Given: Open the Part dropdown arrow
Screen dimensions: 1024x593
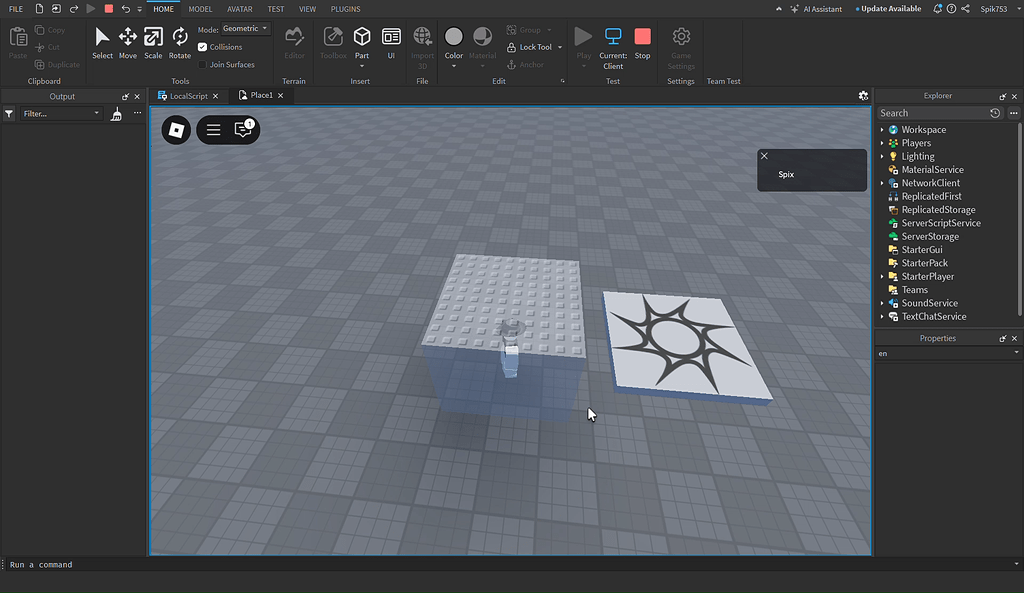Looking at the screenshot, I should pyautogui.click(x=362, y=66).
